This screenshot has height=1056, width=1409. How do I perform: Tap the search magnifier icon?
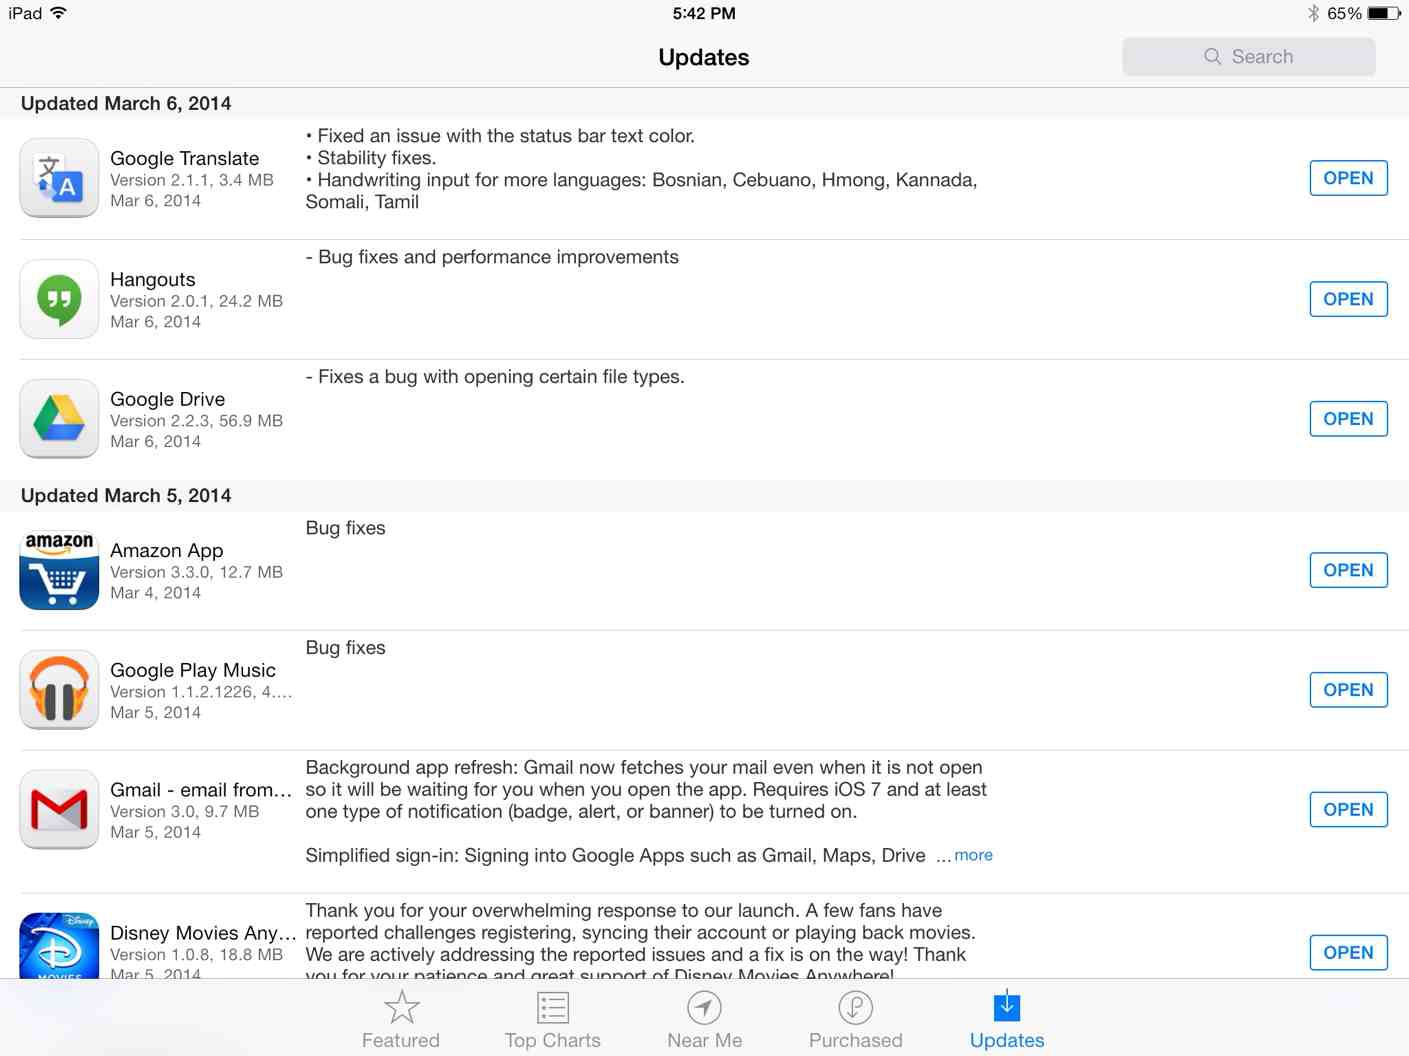(1213, 57)
